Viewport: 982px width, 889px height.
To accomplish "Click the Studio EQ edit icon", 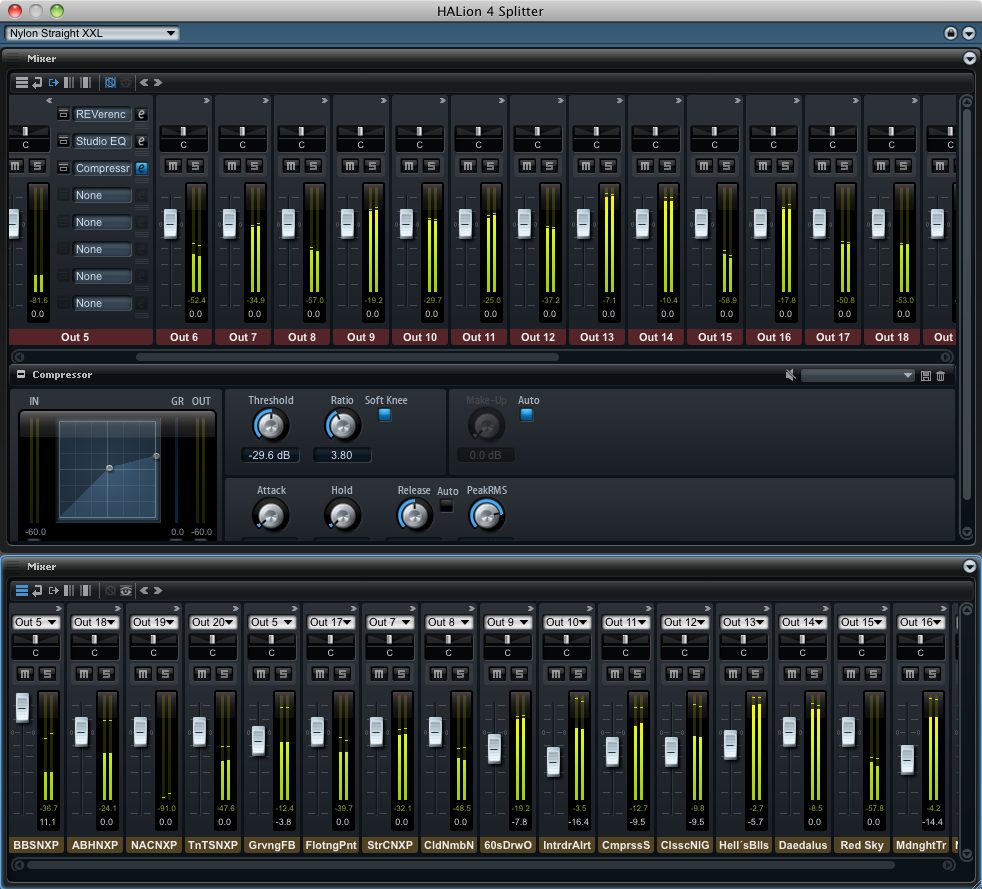I will (x=141, y=141).
